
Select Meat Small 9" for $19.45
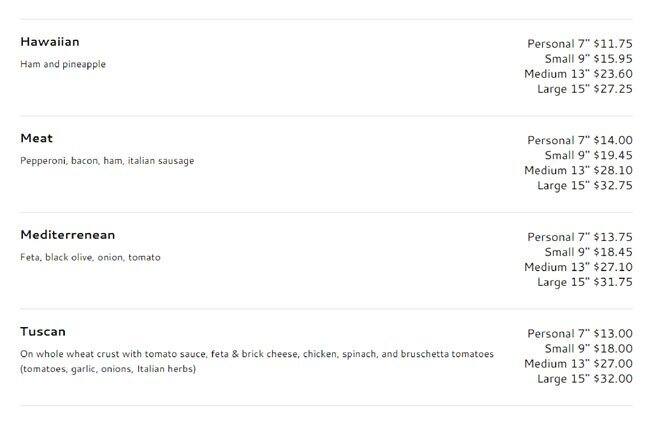pyautogui.click(x=588, y=156)
